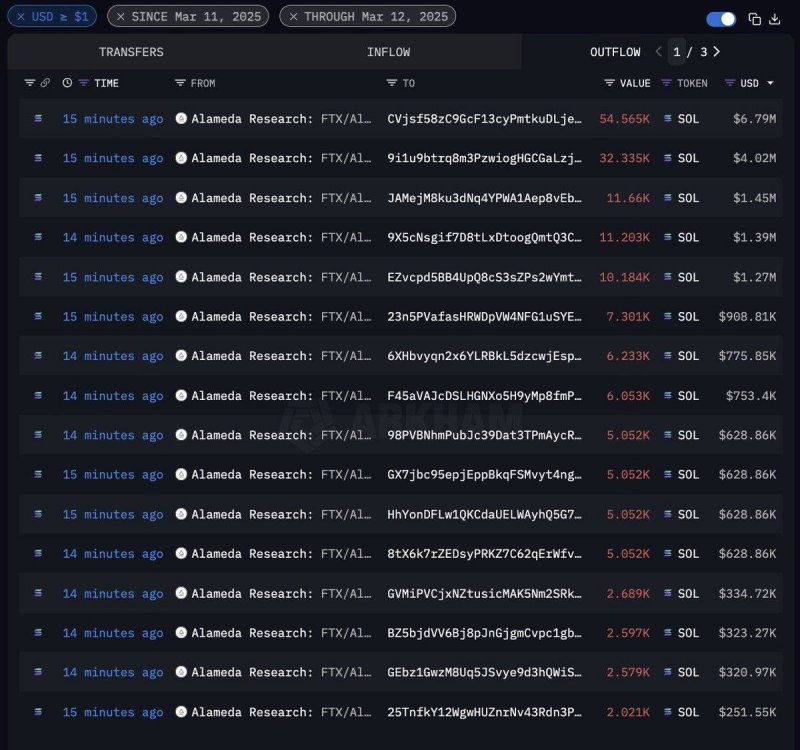The image size is (800, 750).
Task: Click the download icon in top right
Action: (775, 19)
